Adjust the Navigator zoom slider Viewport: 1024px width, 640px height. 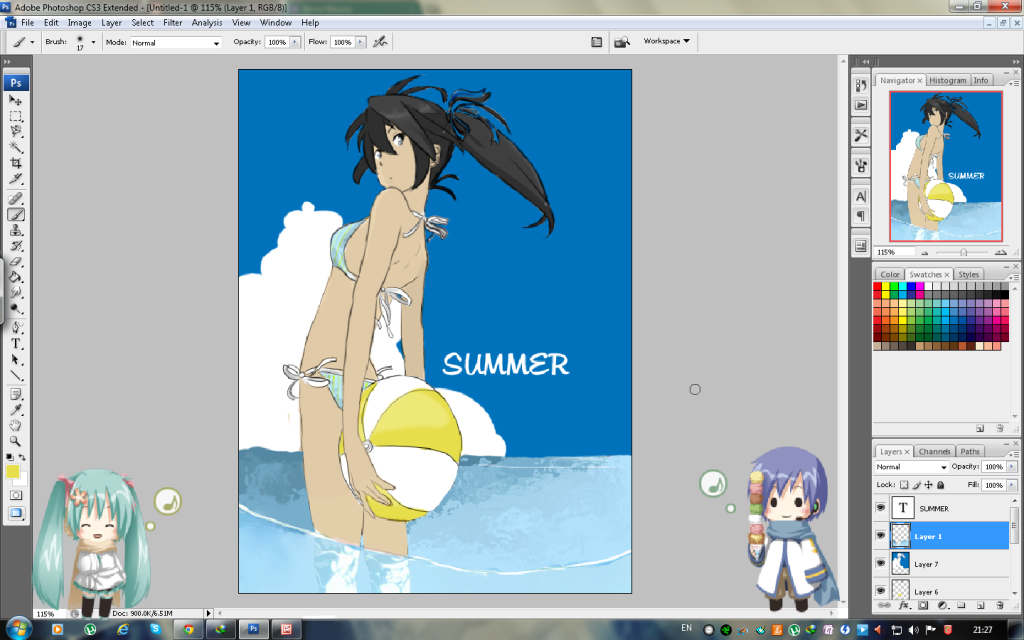tap(963, 252)
